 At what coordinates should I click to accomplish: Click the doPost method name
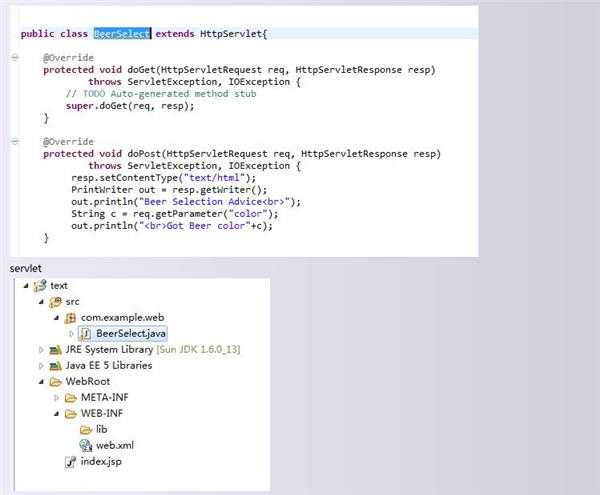point(144,153)
